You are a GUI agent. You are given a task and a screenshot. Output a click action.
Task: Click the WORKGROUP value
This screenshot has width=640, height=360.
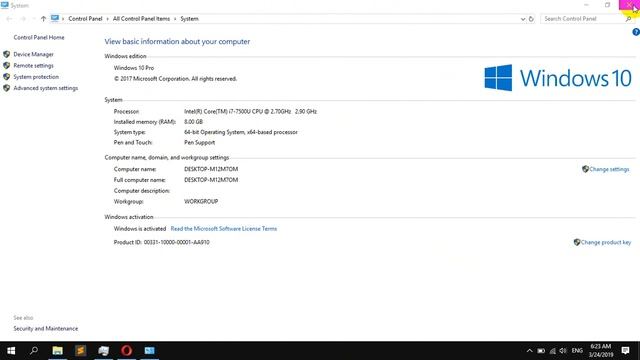[201, 202]
